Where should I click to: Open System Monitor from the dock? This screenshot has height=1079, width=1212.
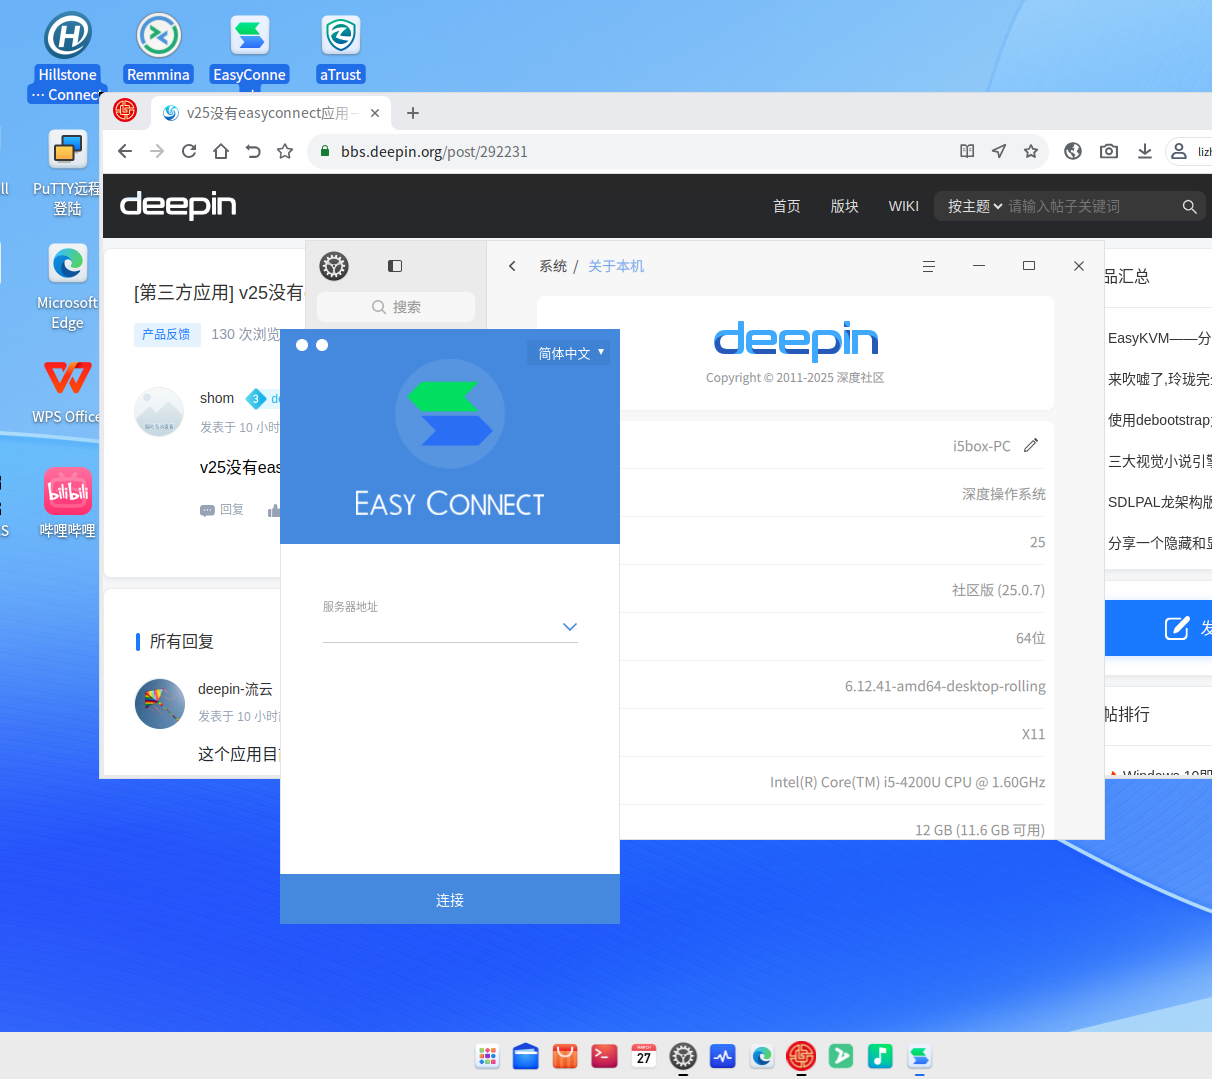coord(723,1056)
